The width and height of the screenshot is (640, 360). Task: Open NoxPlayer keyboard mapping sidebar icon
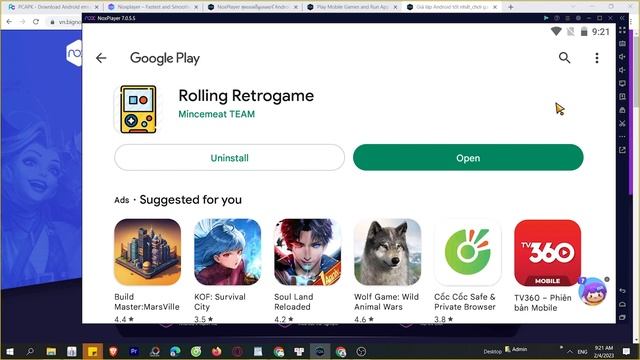tap(622, 44)
